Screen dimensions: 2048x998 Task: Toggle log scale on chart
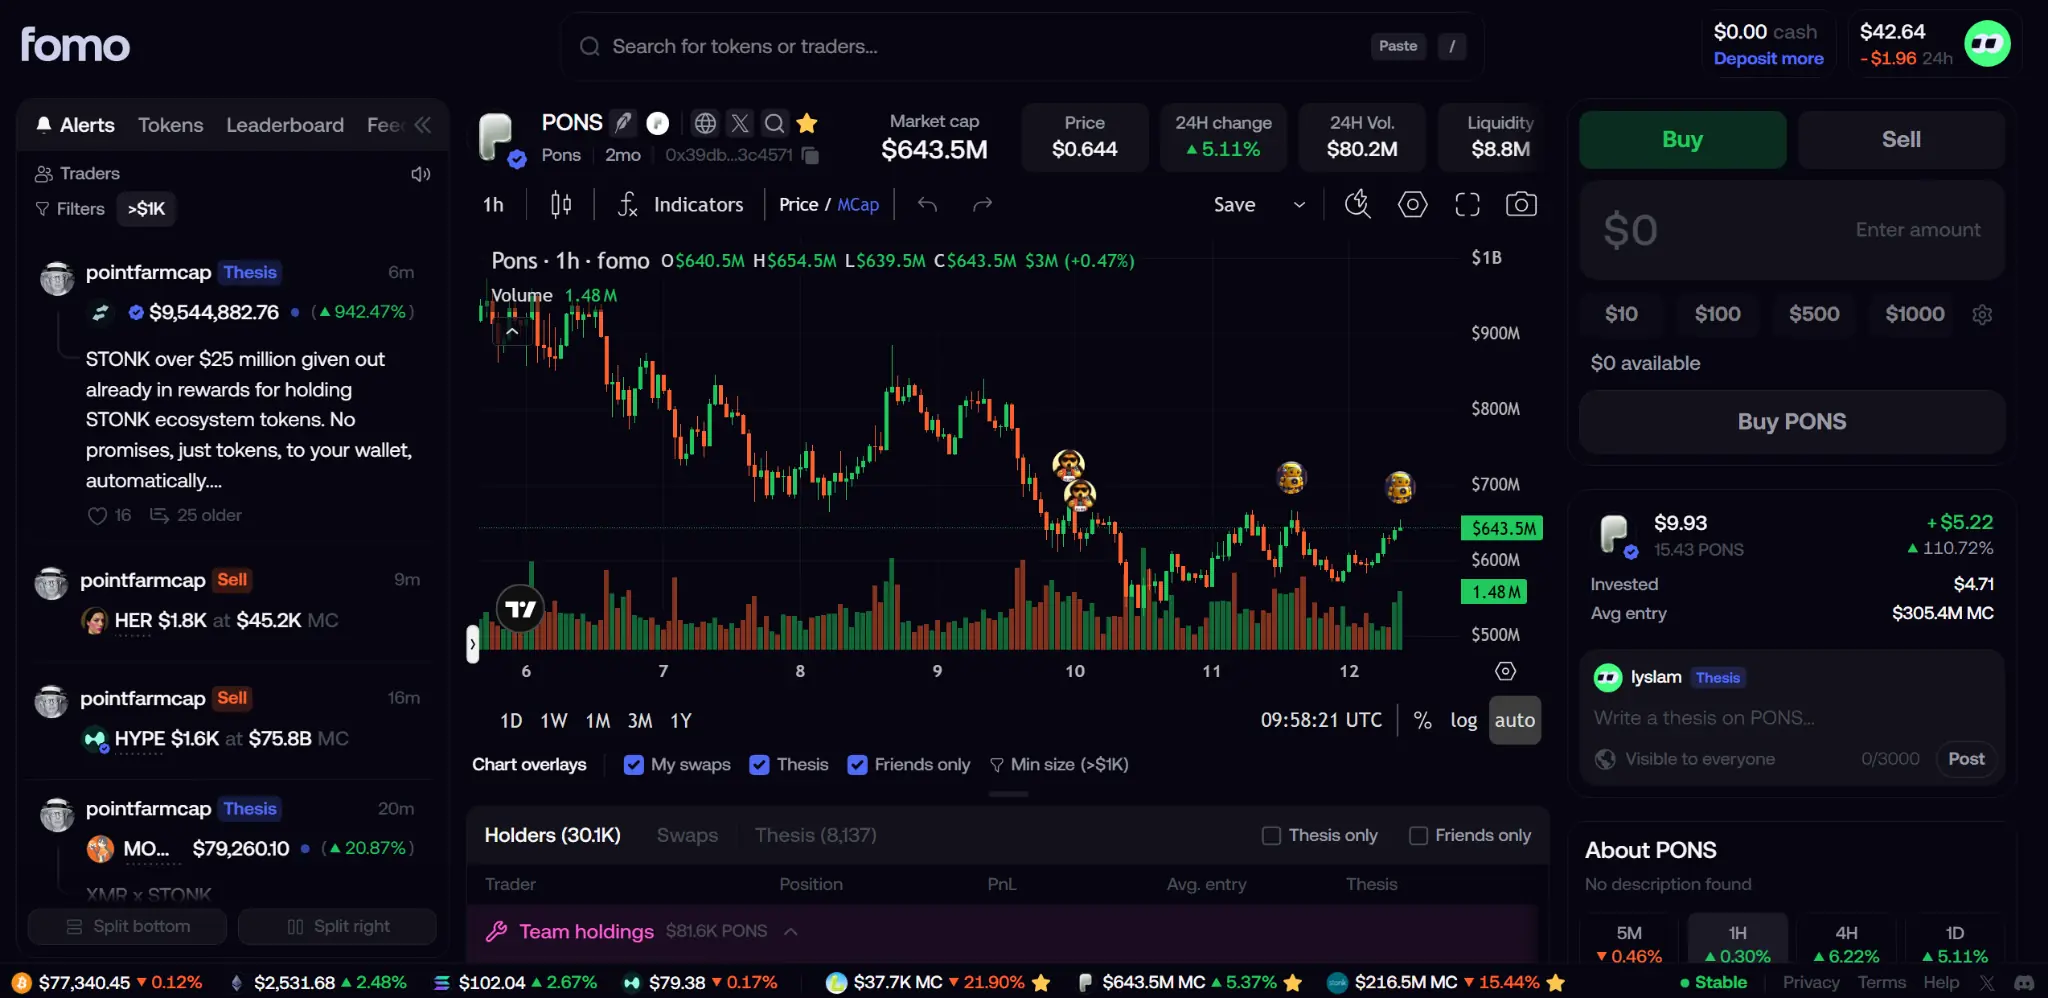tap(1463, 720)
